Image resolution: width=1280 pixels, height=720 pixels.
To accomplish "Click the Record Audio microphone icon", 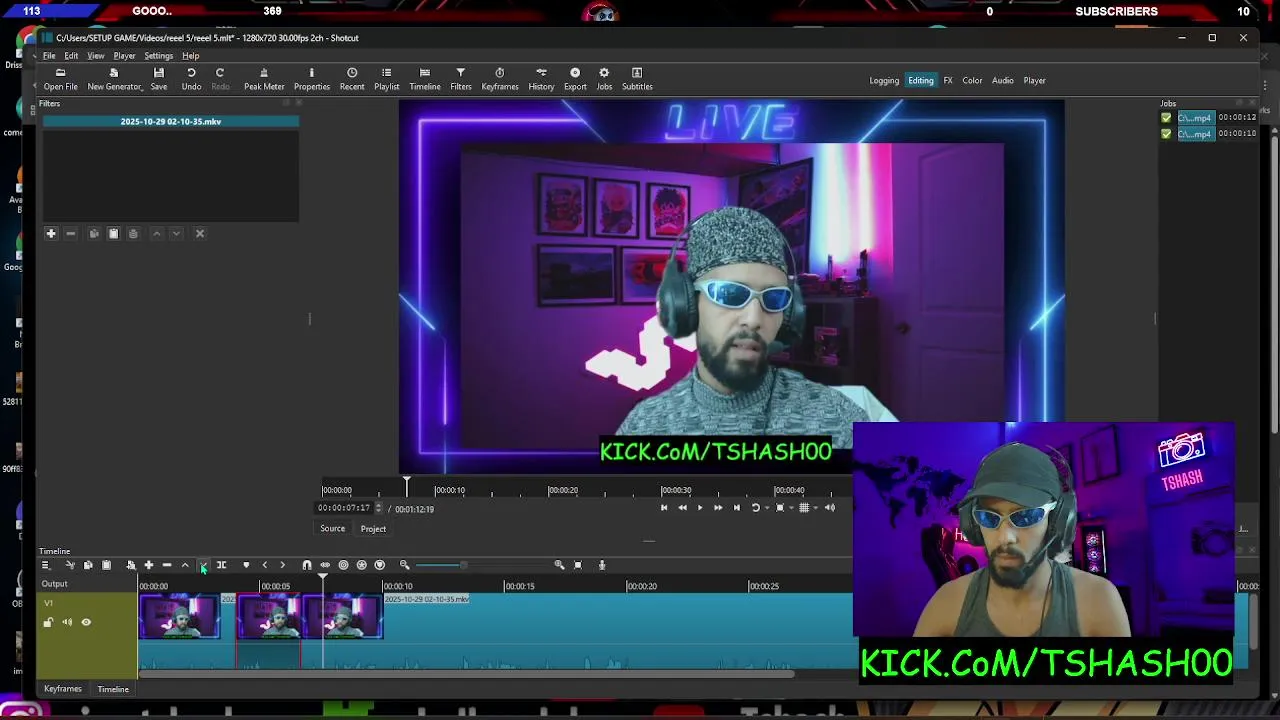I will pyautogui.click(x=601, y=565).
